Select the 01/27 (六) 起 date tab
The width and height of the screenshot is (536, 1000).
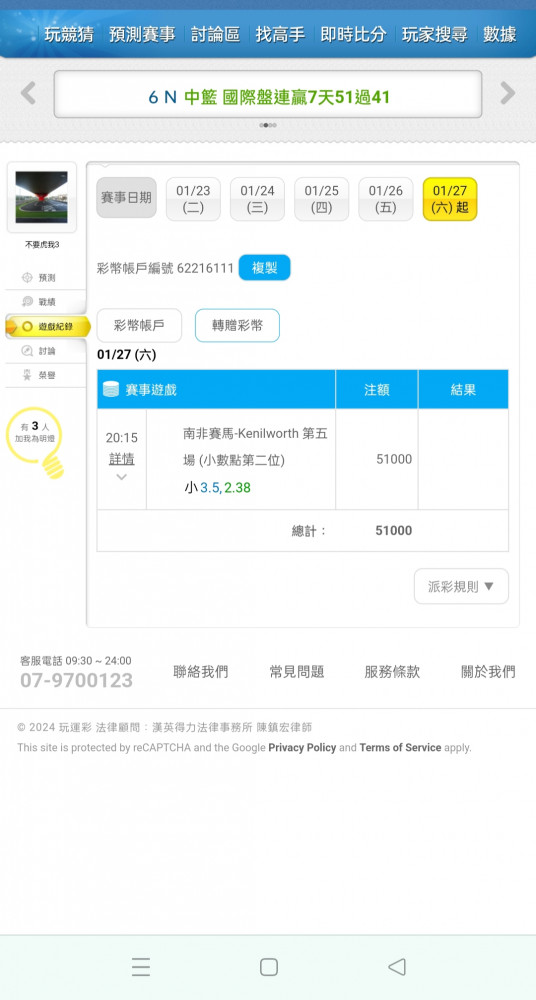450,199
